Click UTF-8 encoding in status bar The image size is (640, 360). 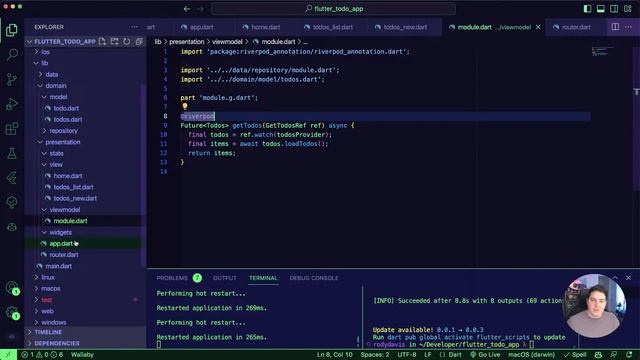pyautogui.click(x=407, y=355)
